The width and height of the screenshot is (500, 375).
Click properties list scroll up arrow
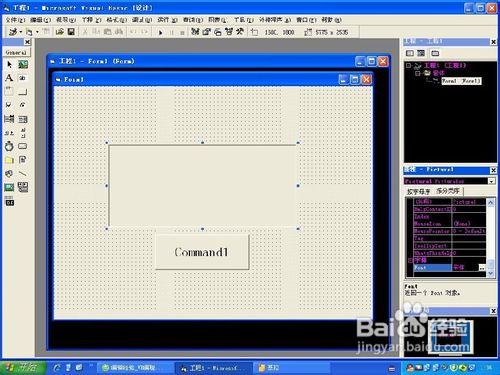point(491,202)
